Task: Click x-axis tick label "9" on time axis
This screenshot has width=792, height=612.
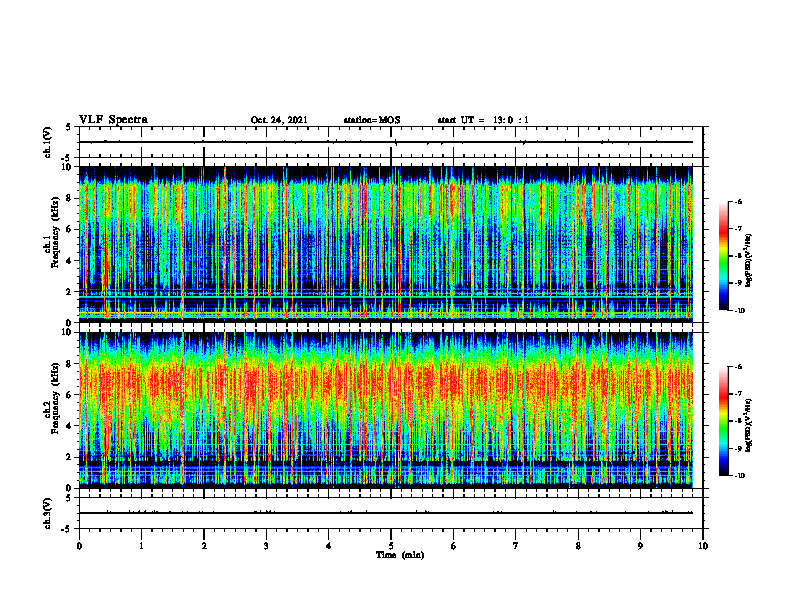Action: (x=640, y=546)
